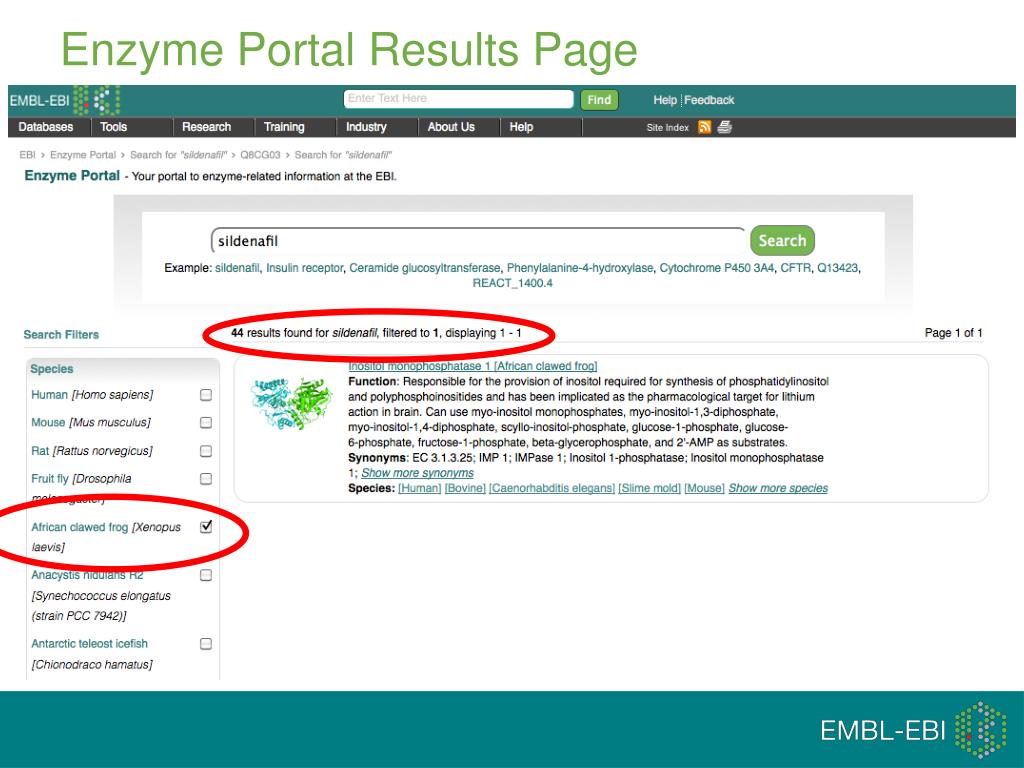Check the Human [Homo sapiens] species filter

point(206,395)
